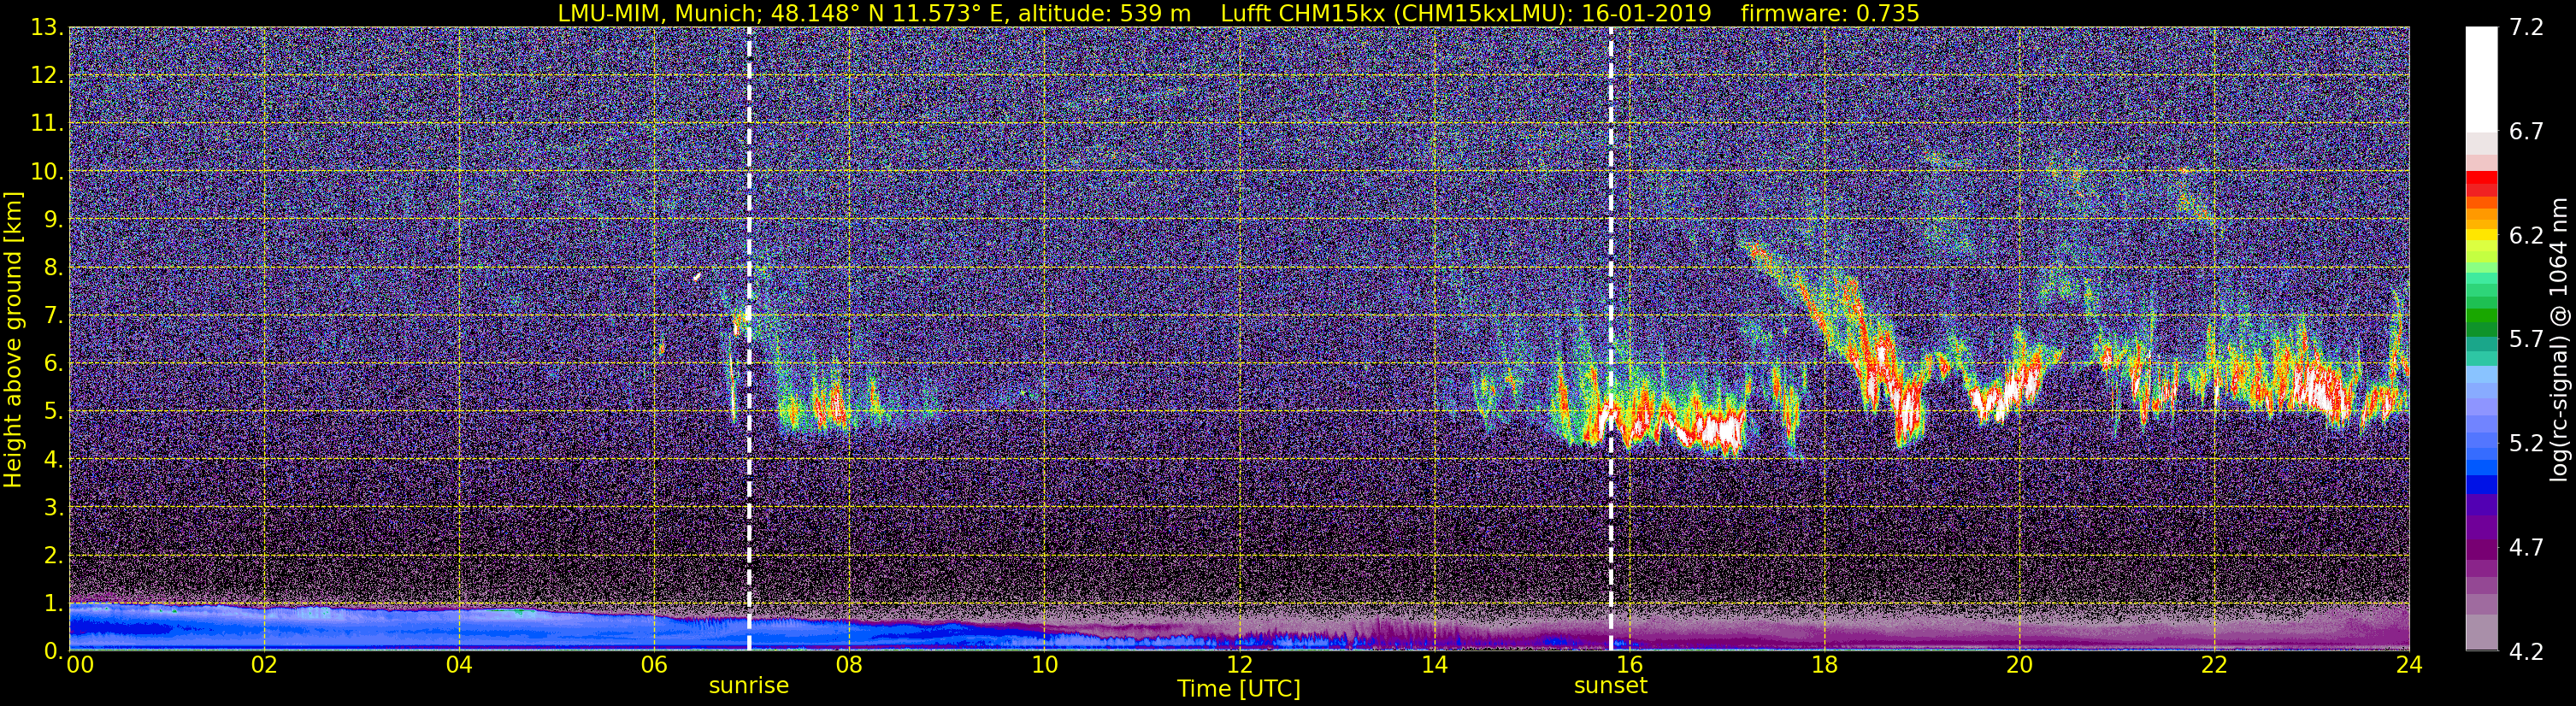Click the time axis tick label '08'
The image size is (2576, 706).
849,666
